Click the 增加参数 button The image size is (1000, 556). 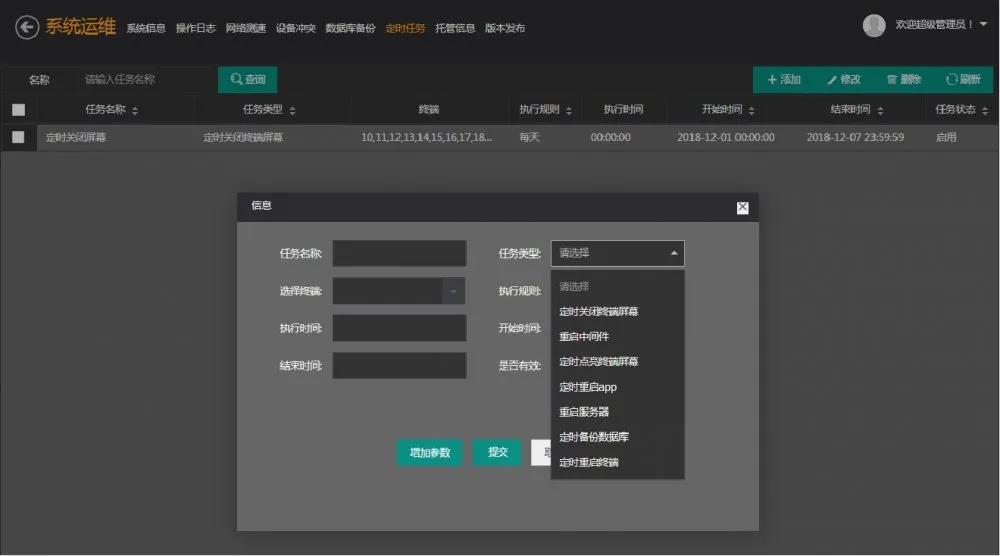coord(429,453)
